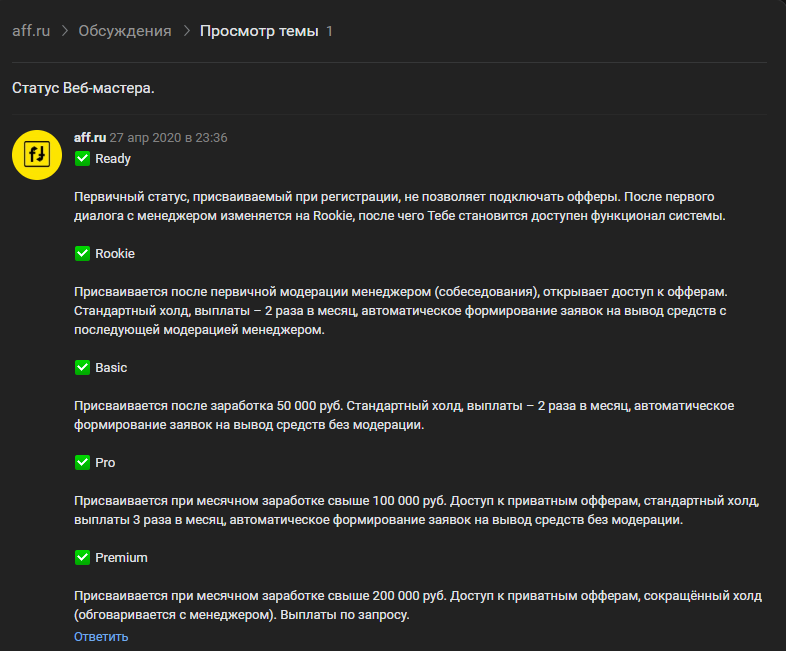Click the aff.ru breadcrumb link
786x651 pixels.
click(x=31, y=31)
